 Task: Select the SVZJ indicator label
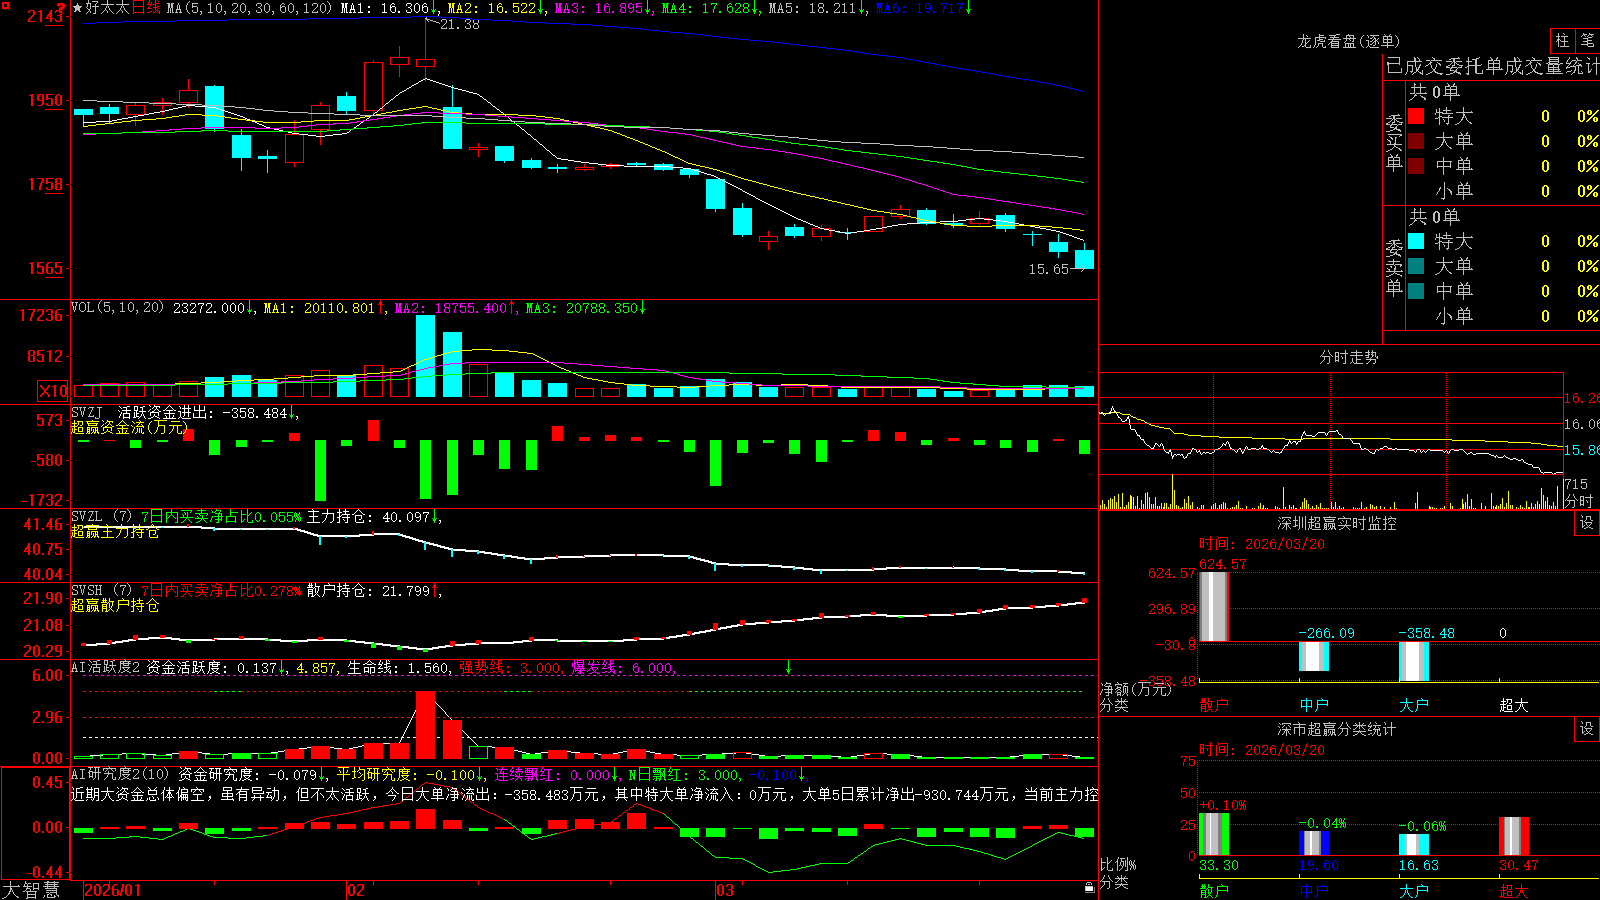87,412
